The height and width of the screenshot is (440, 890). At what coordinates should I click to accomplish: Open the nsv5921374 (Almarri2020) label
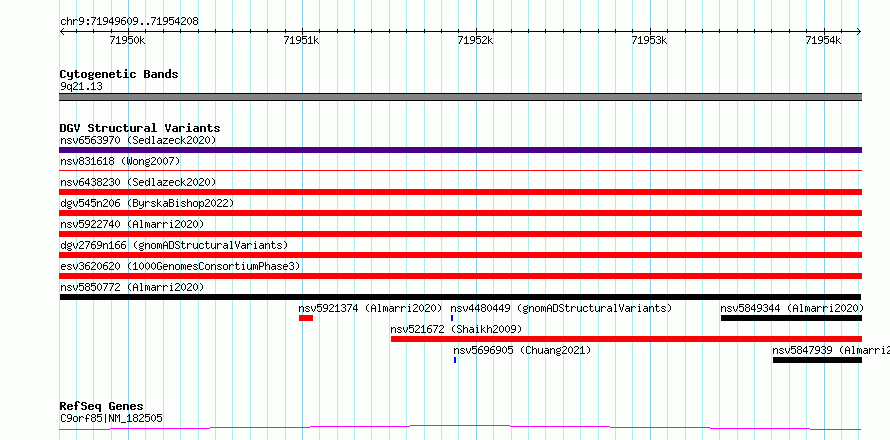pos(370,308)
